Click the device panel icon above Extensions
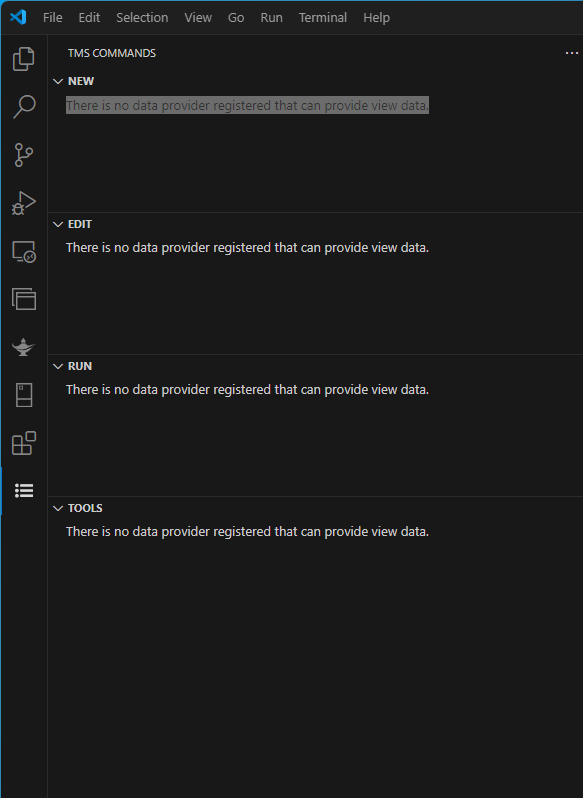The height and width of the screenshot is (798, 583). coord(23,395)
